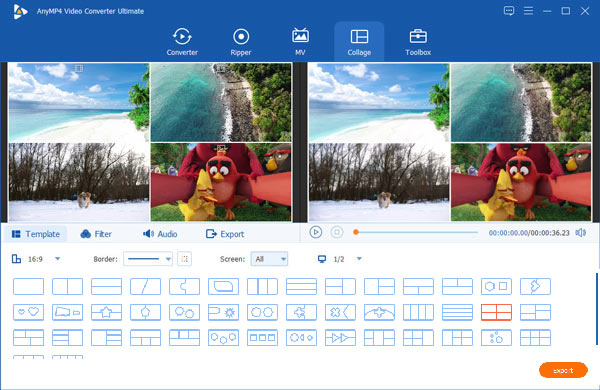Open the hamburger menu in the title bar
The width and height of the screenshot is (600, 390).
[528, 11]
